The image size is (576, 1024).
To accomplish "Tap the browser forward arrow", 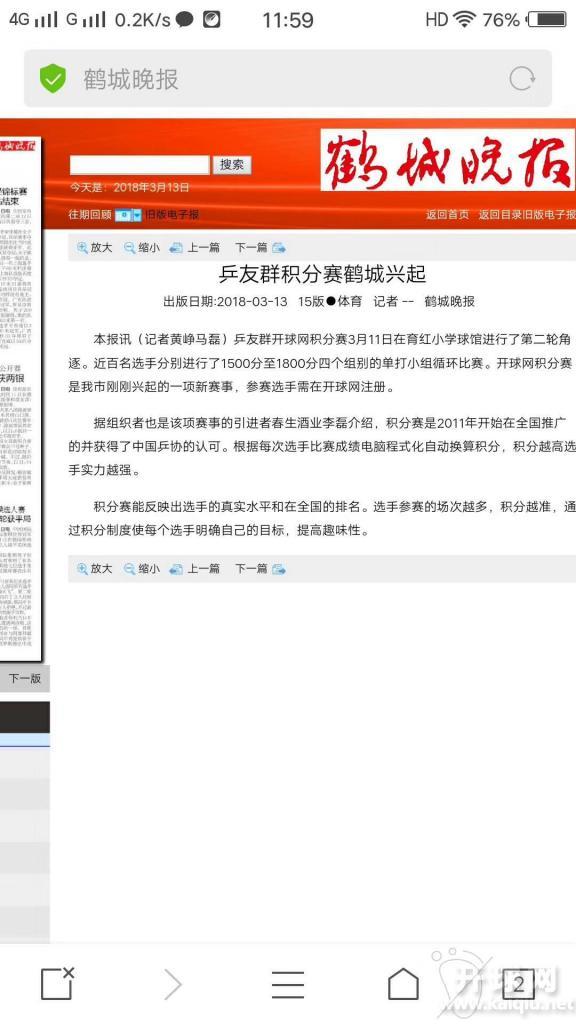I will pyautogui.click(x=173, y=984).
